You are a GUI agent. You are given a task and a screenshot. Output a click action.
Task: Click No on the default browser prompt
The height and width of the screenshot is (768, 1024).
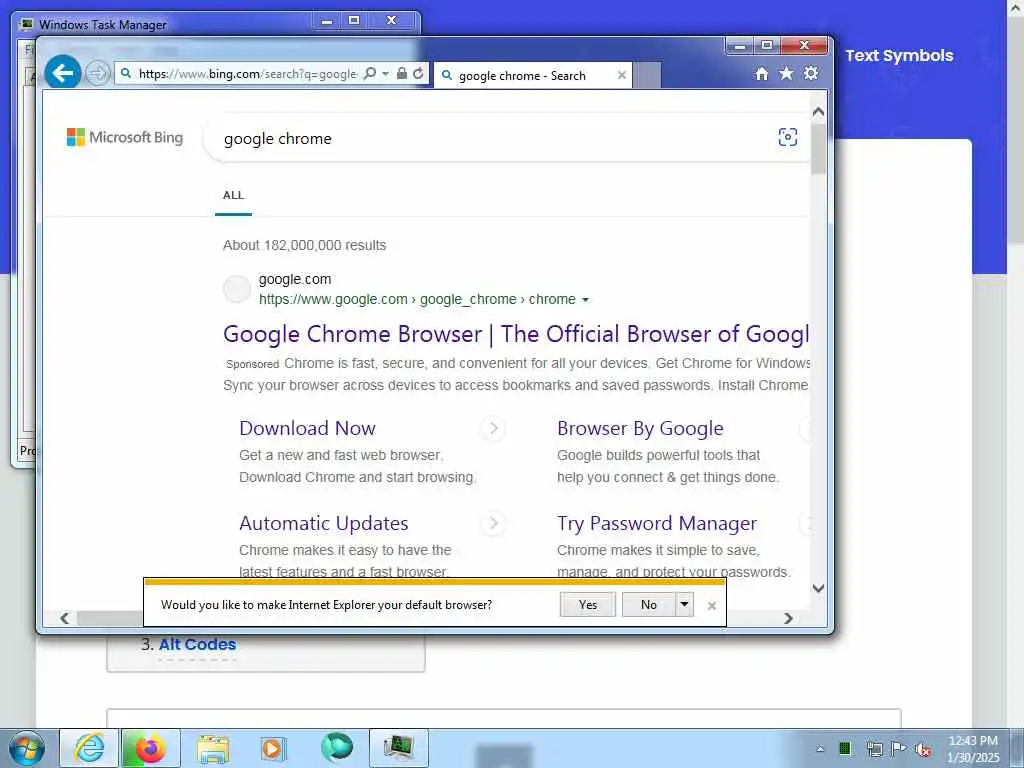[648, 605]
